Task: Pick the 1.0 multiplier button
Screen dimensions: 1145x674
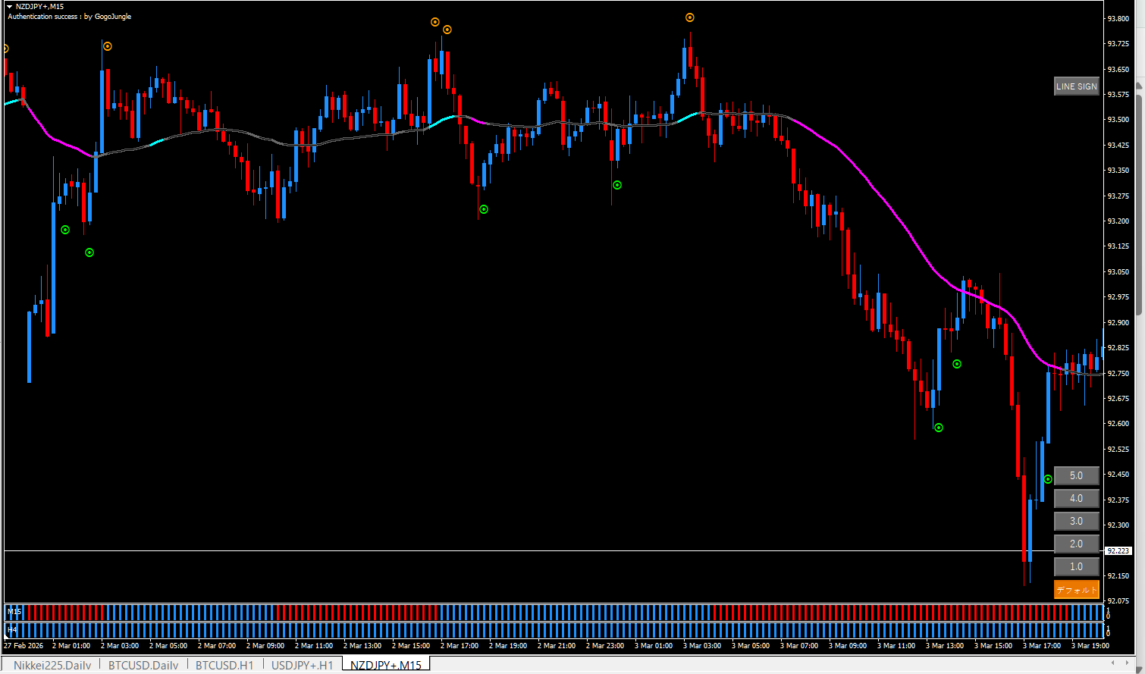Action: [1076, 567]
